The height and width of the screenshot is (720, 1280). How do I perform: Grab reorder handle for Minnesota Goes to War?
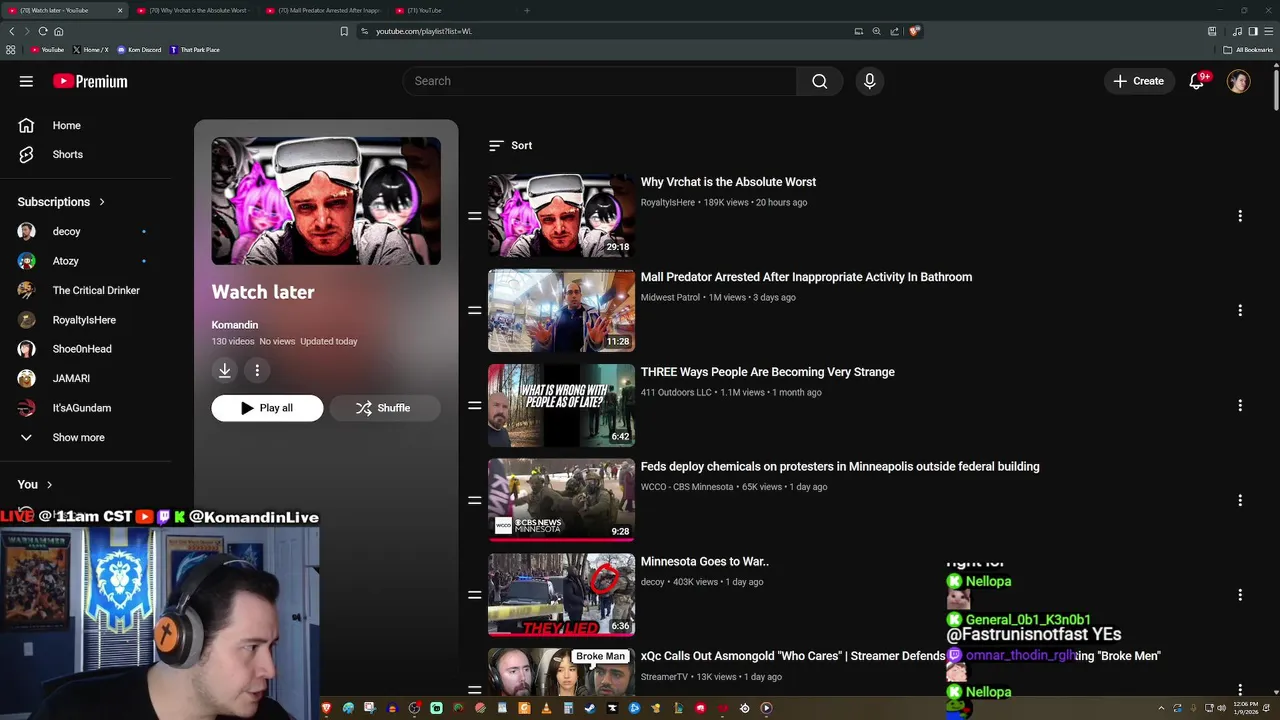click(x=475, y=595)
